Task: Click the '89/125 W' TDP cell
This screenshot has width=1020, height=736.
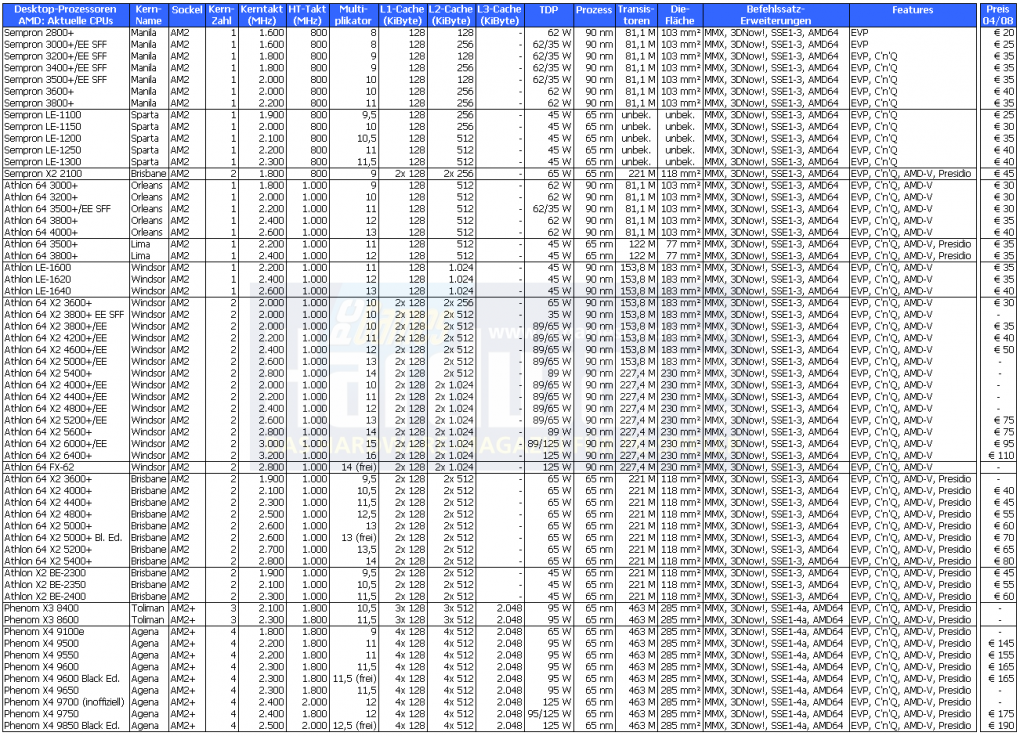Action: click(550, 443)
